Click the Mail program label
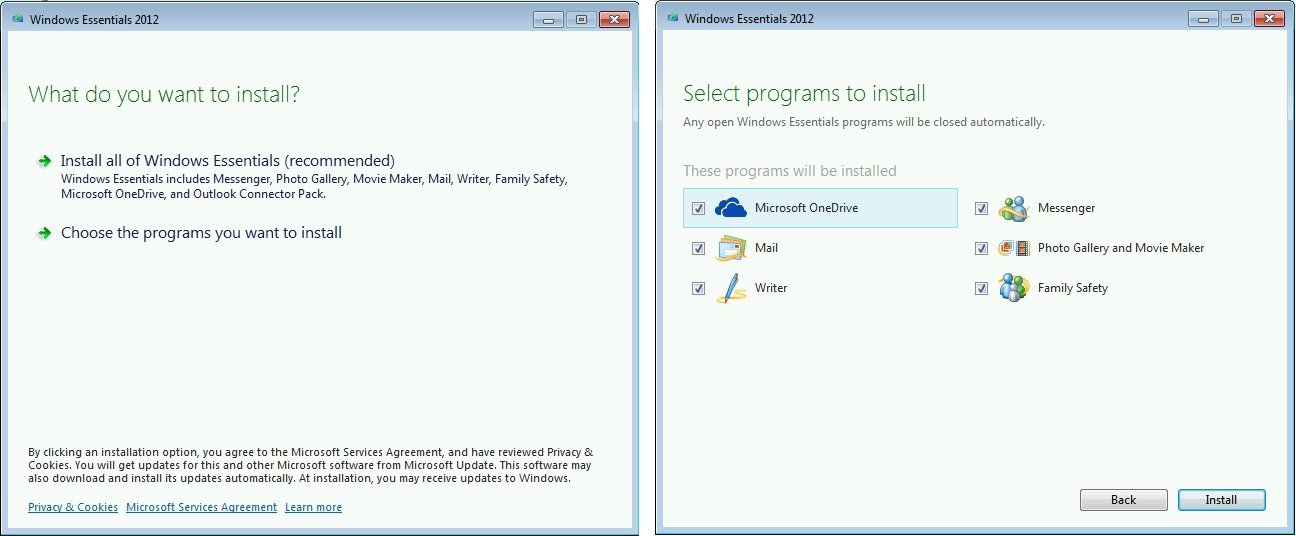1296x536 pixels. (x=766, y=248)
